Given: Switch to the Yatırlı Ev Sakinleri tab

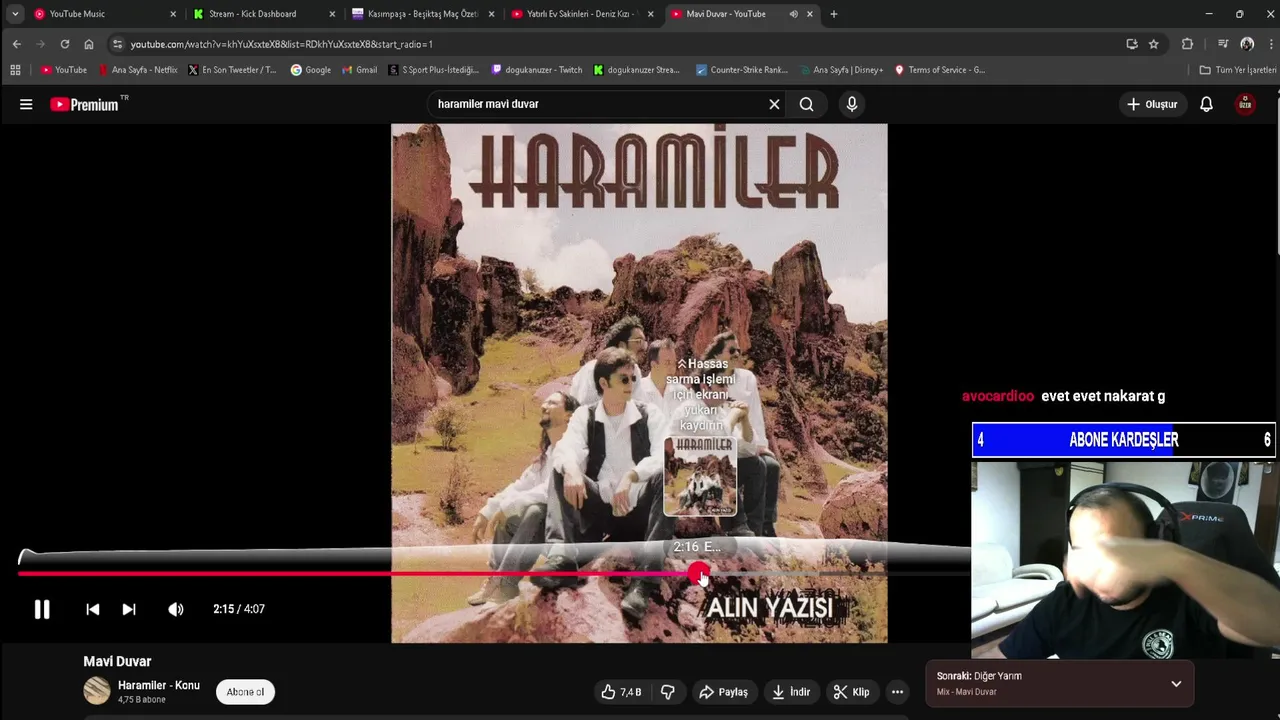Looking at the screenshot, I should [x=582, y=14].
